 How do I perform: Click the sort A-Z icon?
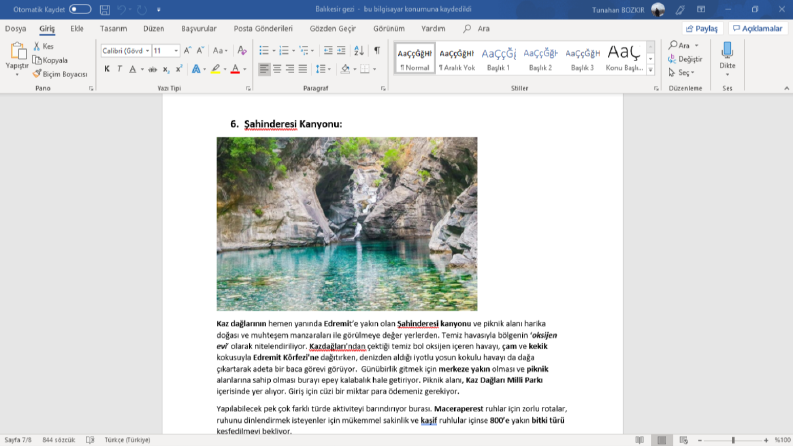pyautogui.click(x=359, y=51)
